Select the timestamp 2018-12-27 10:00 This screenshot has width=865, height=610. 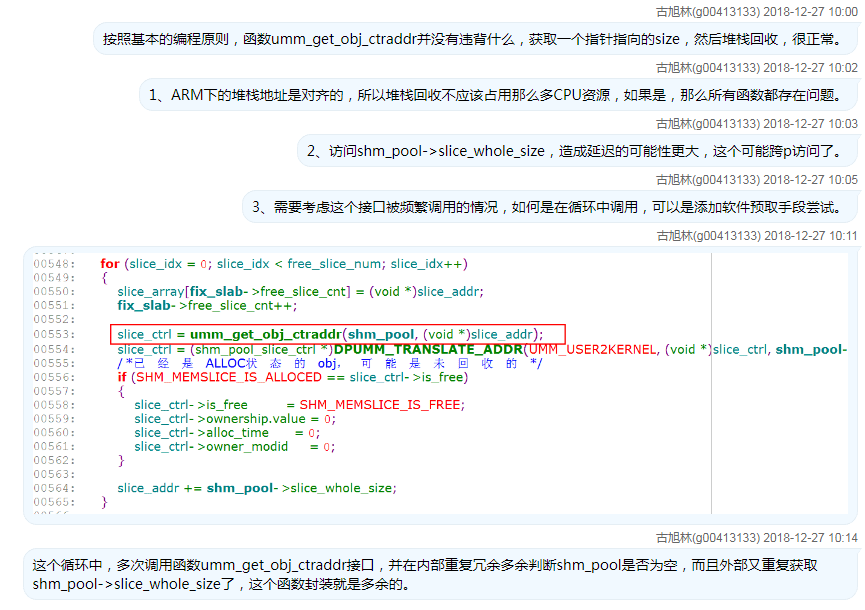tap(812, 11)
